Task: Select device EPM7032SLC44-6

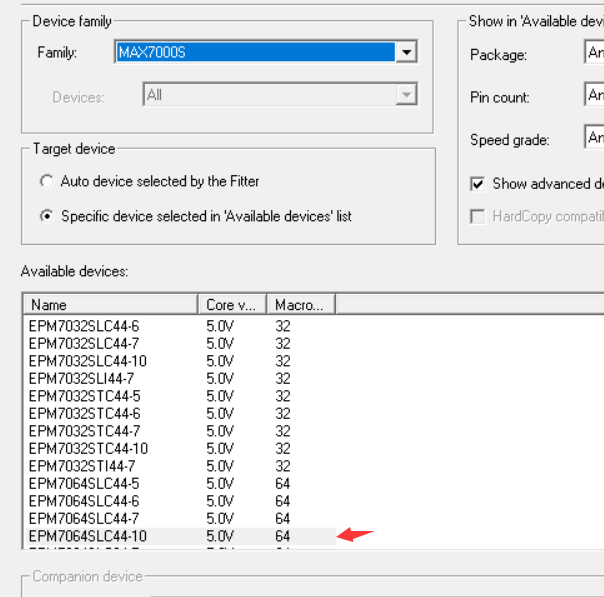Action: pos(84,326)
